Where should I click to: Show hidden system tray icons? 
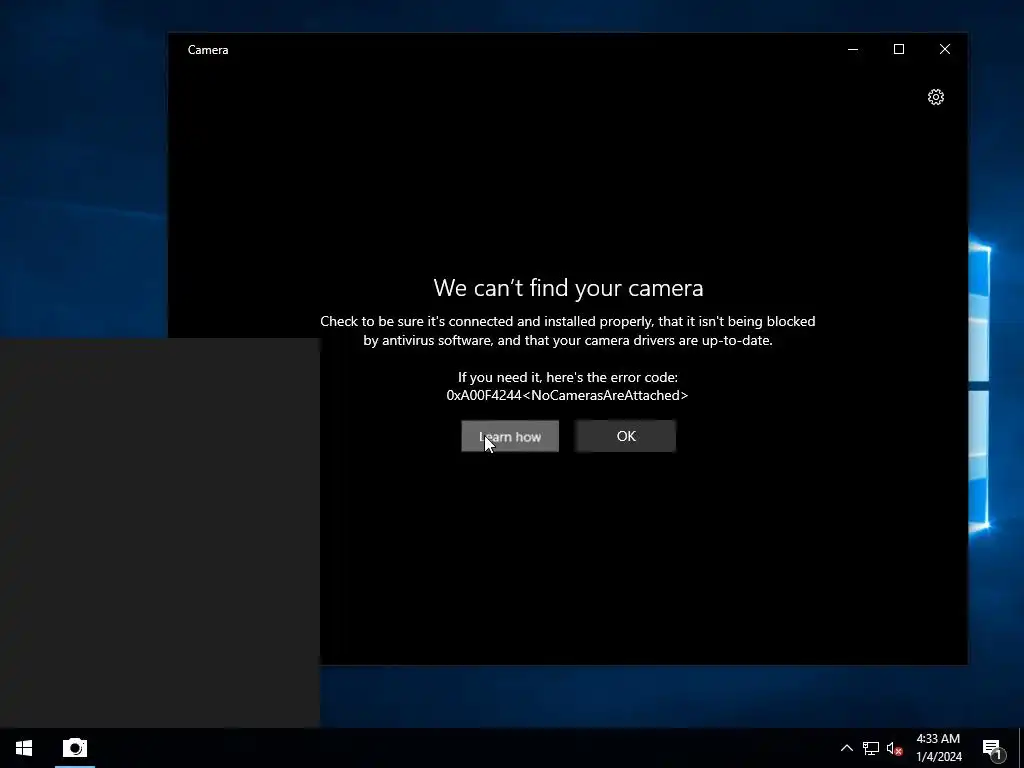[x=846, y=748]
